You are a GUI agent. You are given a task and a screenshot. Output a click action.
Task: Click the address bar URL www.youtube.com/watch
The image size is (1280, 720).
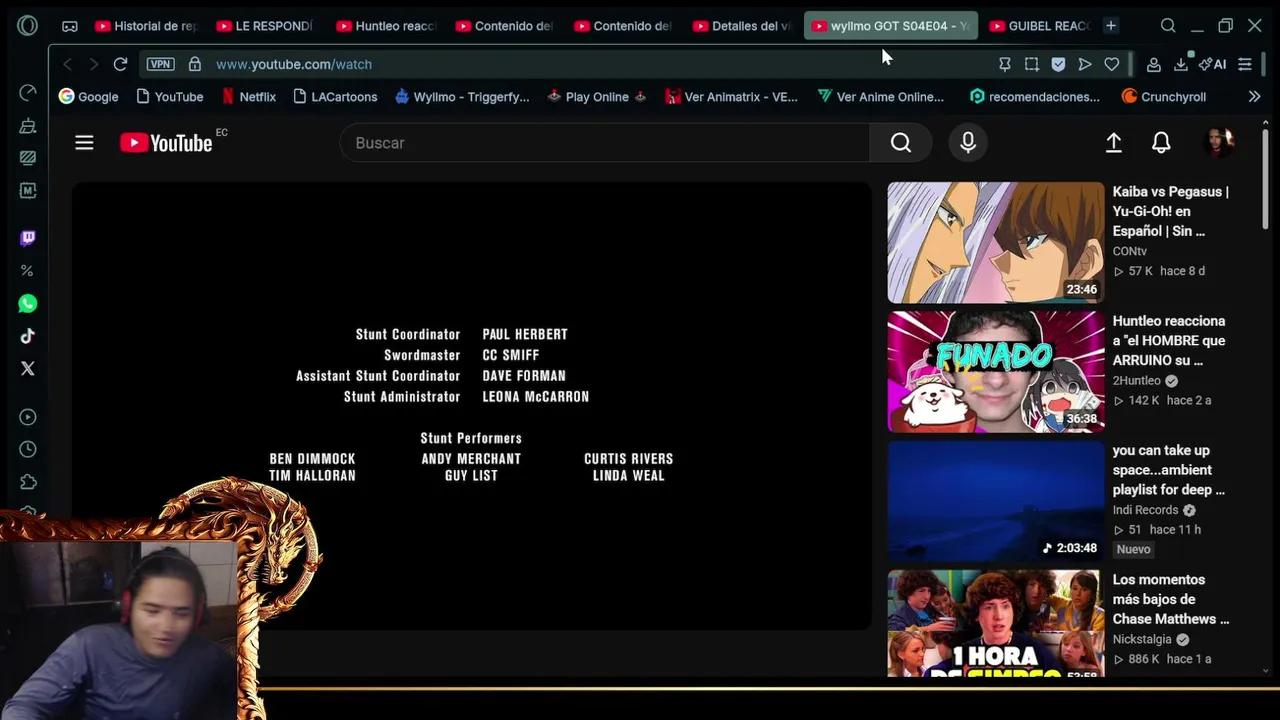pyautogui.click(x=294, y=64)
